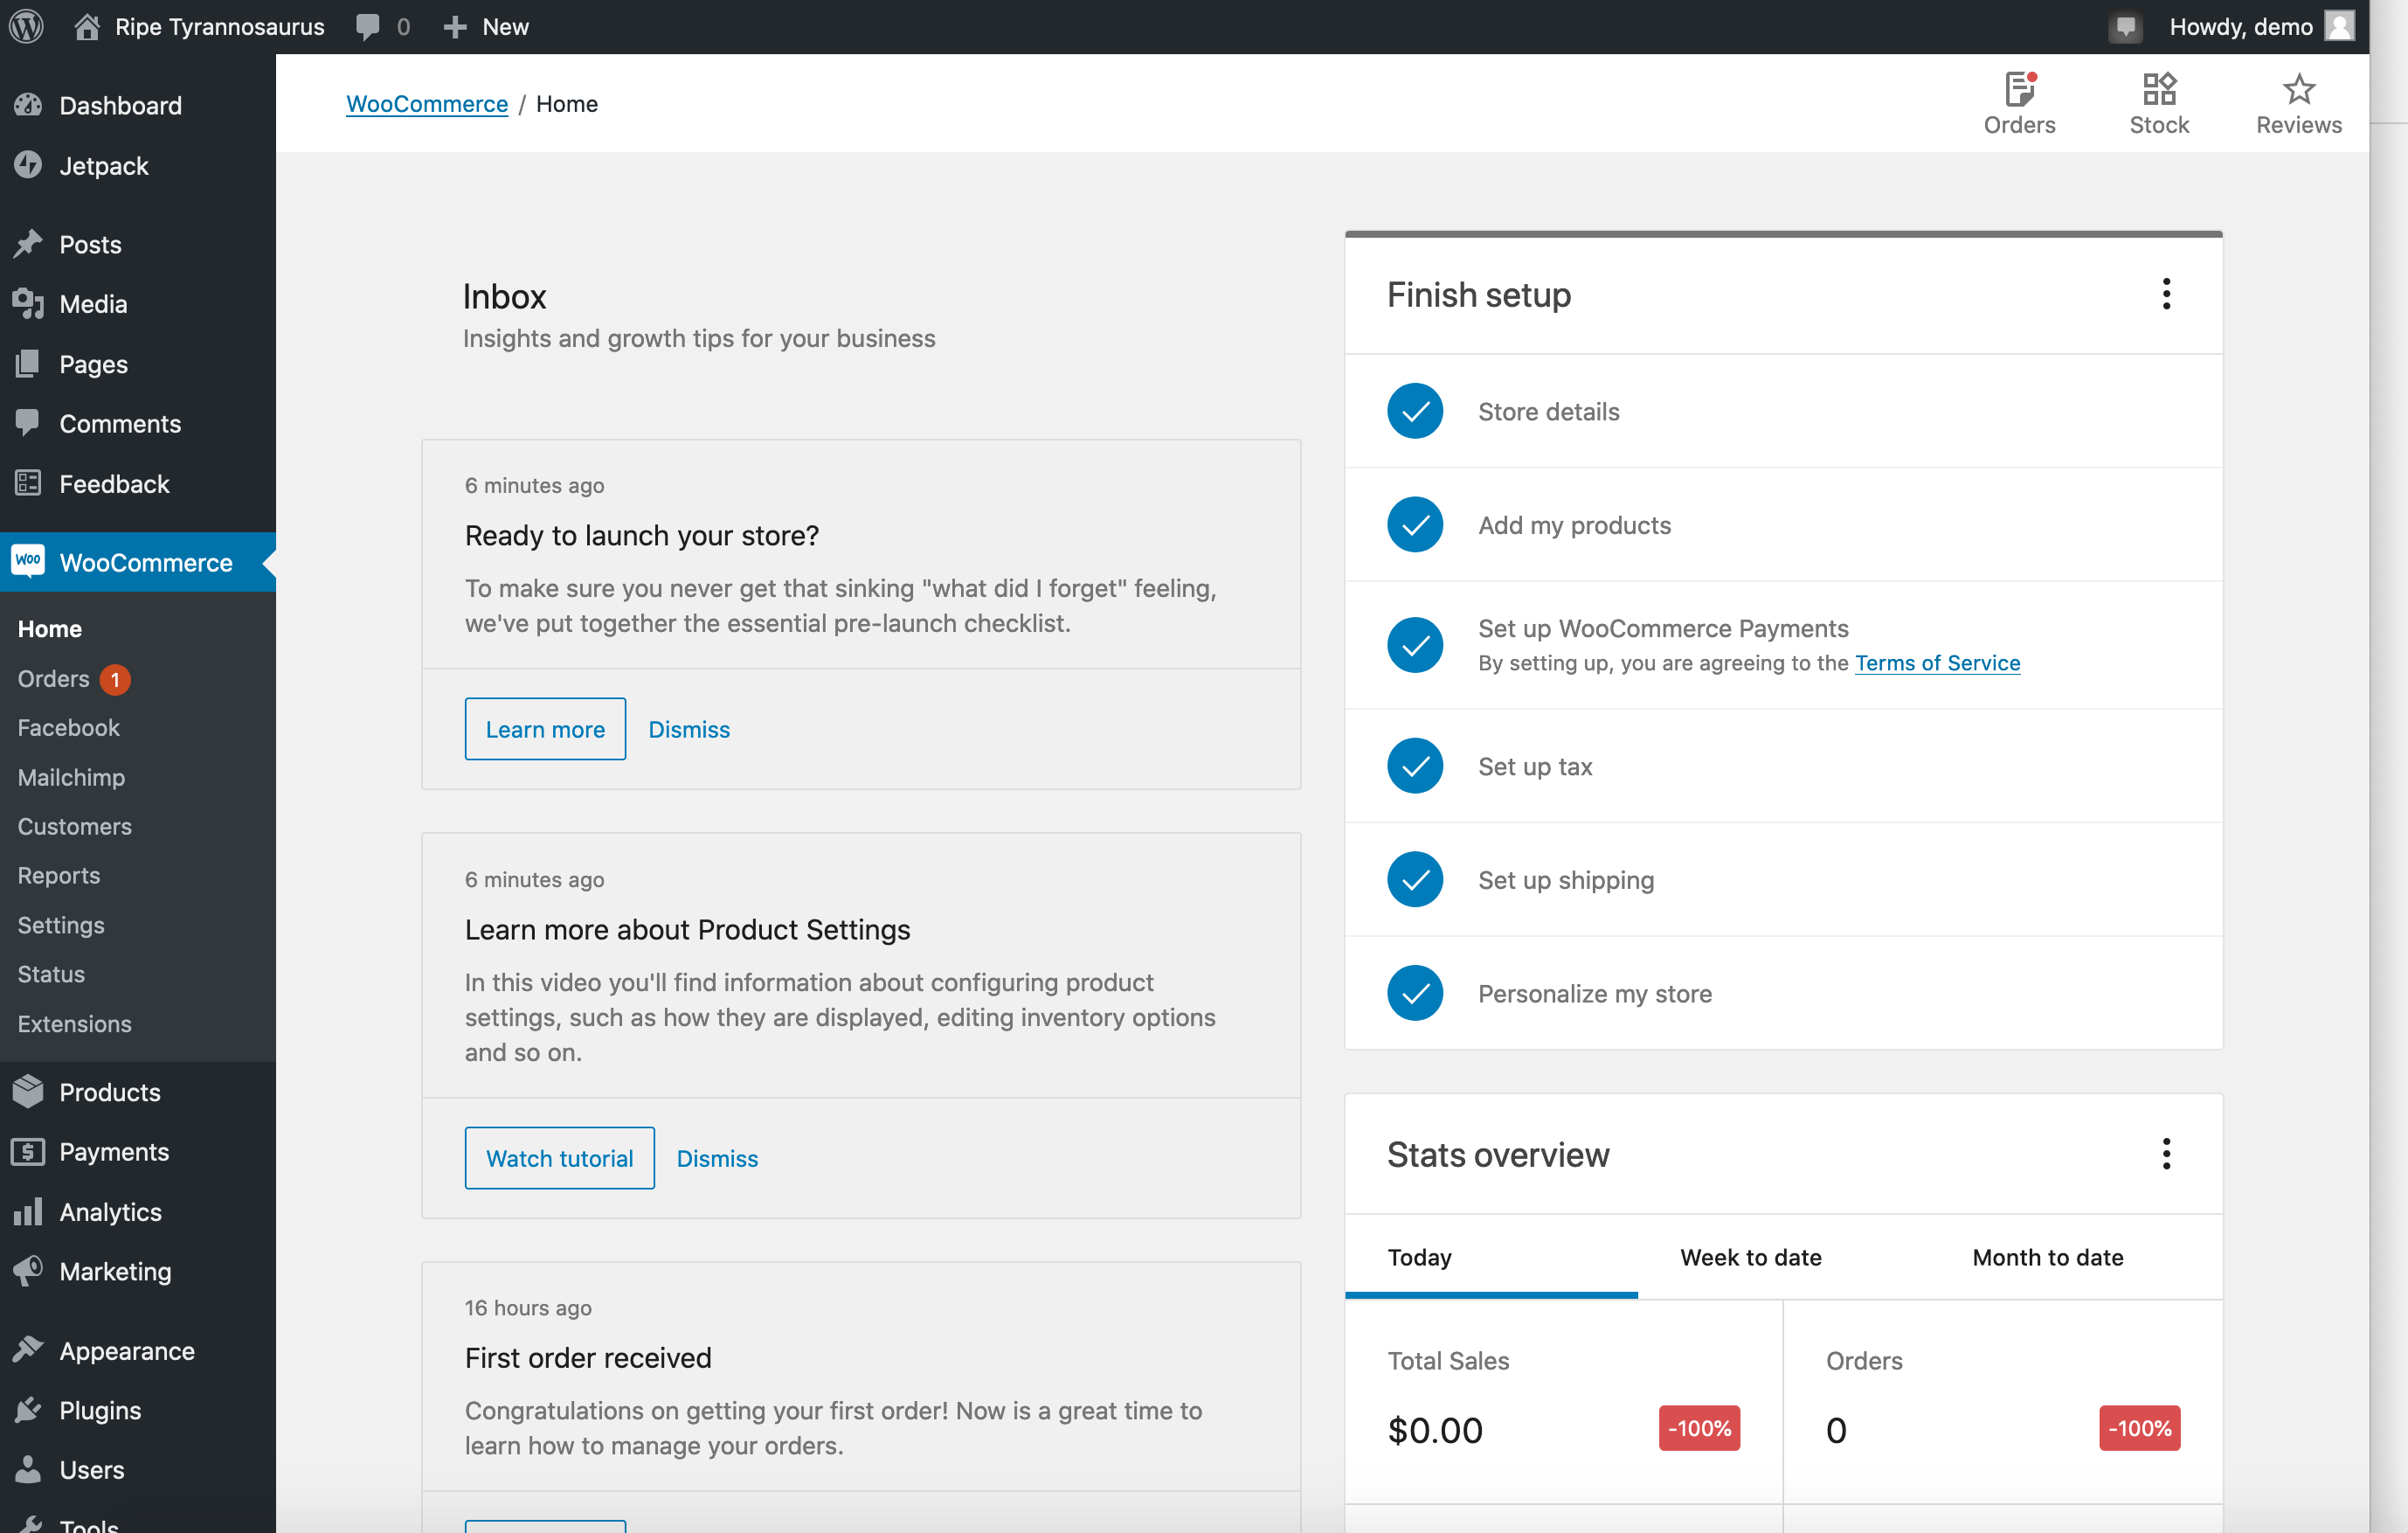Screen dimensions: 2408x1533
Task: Open the Terms of Service link
Action: [1937, 663]
